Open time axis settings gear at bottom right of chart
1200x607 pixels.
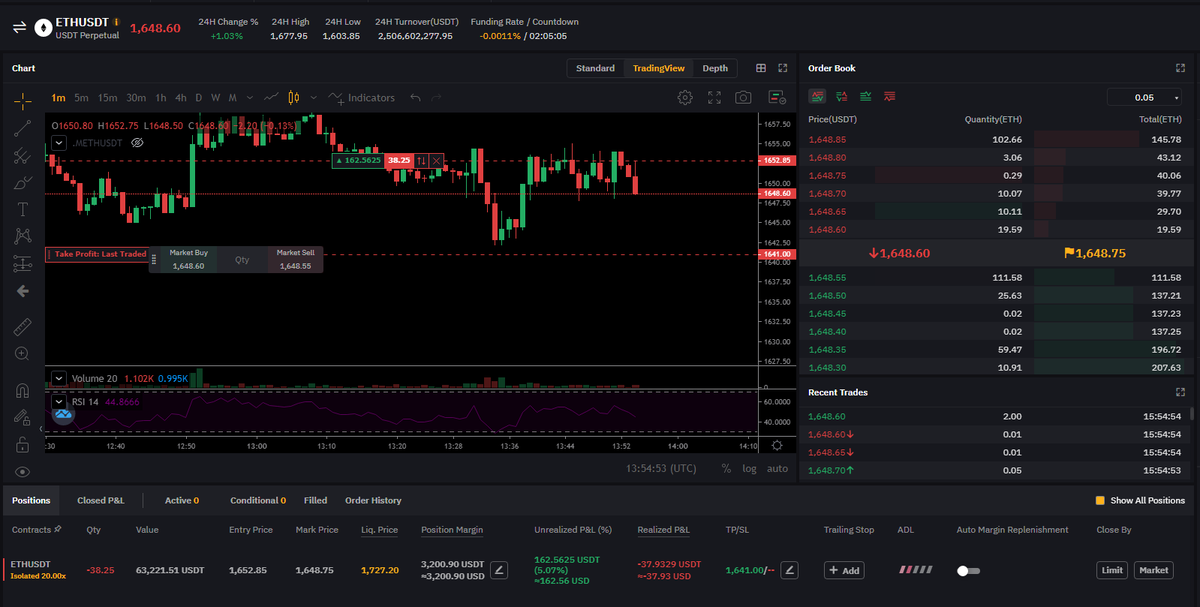pyautogui.click(x=776, y=446)
